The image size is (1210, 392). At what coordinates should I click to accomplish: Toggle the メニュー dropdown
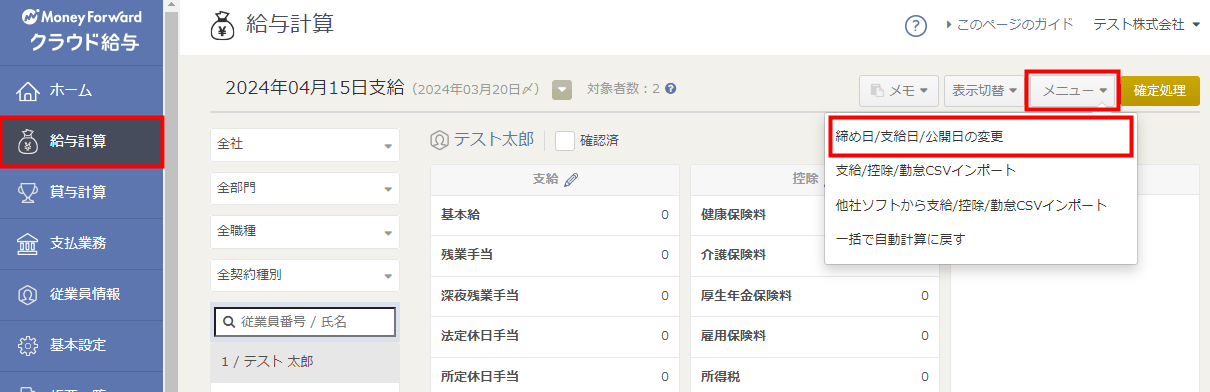1074,91
